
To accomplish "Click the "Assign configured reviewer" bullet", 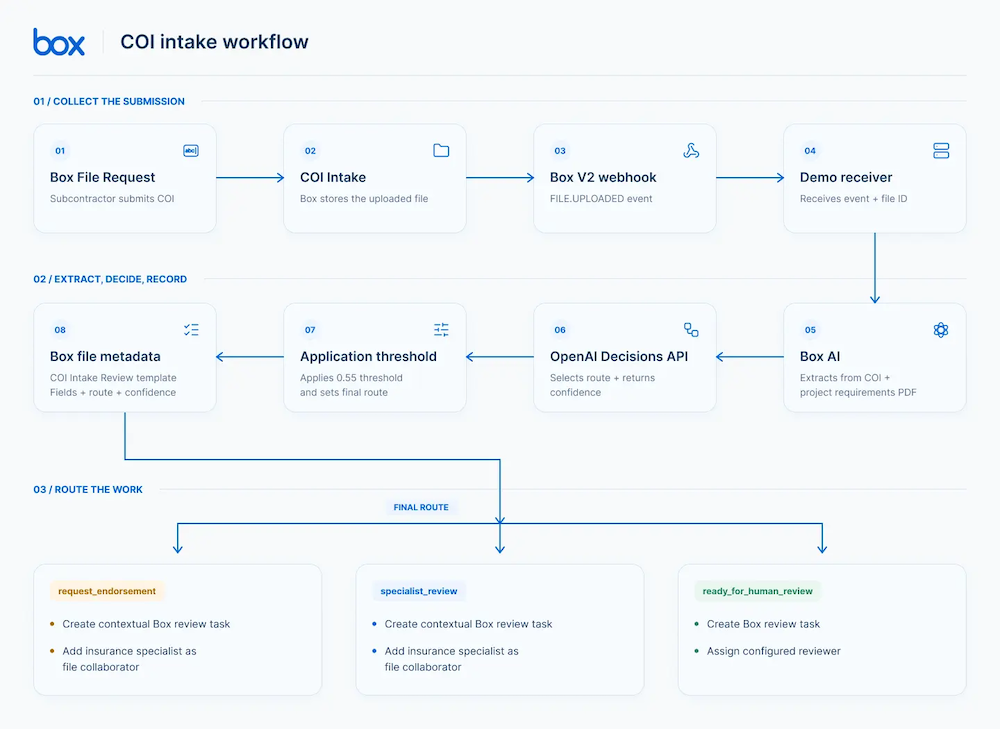I will [x=774, y=651].
